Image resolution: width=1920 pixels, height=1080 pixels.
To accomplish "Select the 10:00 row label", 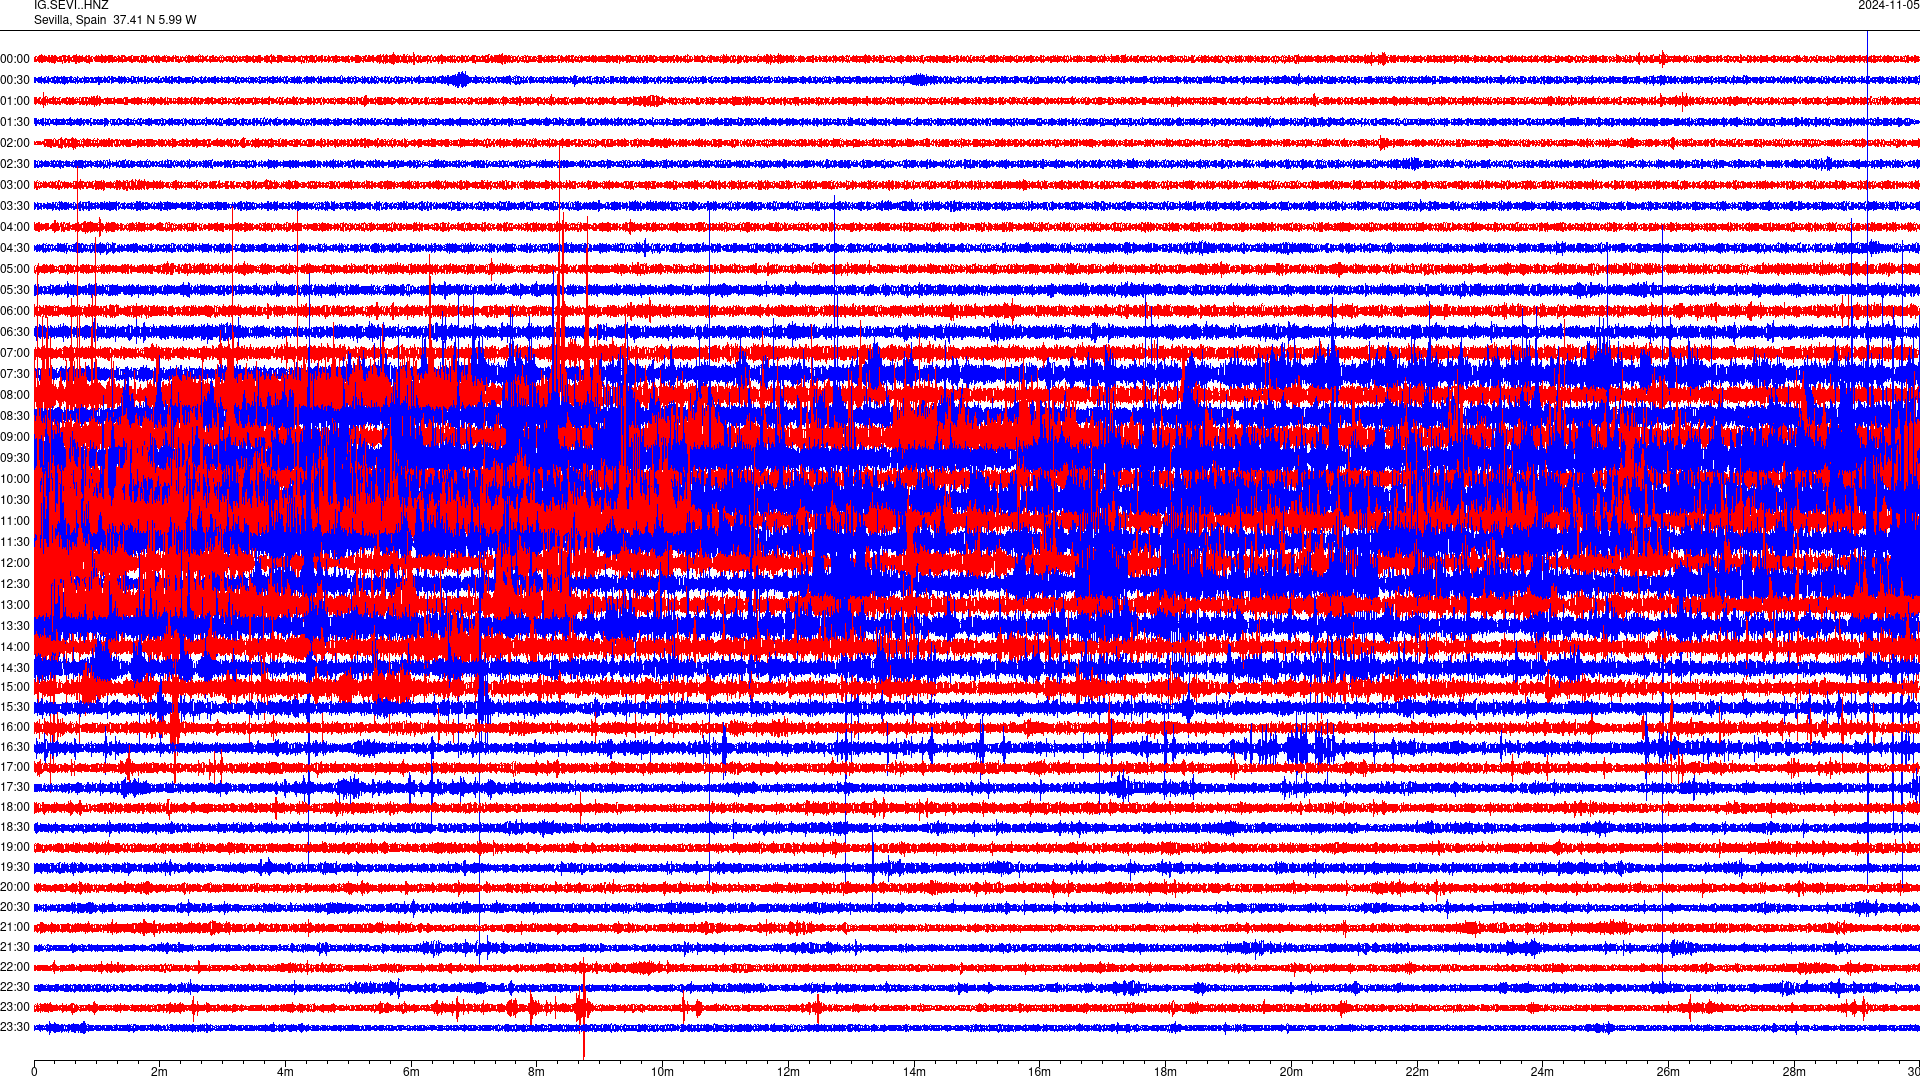I will coord(15,479).
